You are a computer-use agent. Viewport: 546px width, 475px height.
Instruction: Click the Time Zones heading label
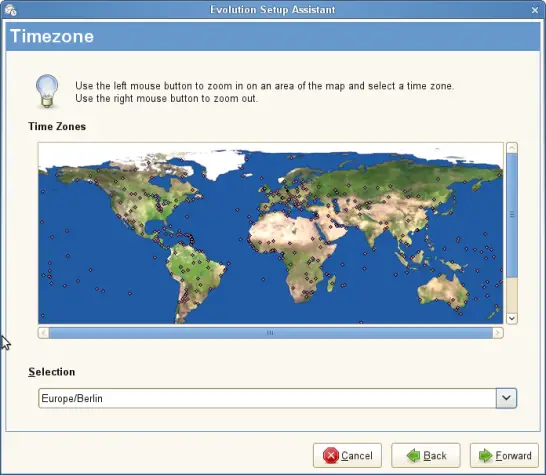pos(57,126)
